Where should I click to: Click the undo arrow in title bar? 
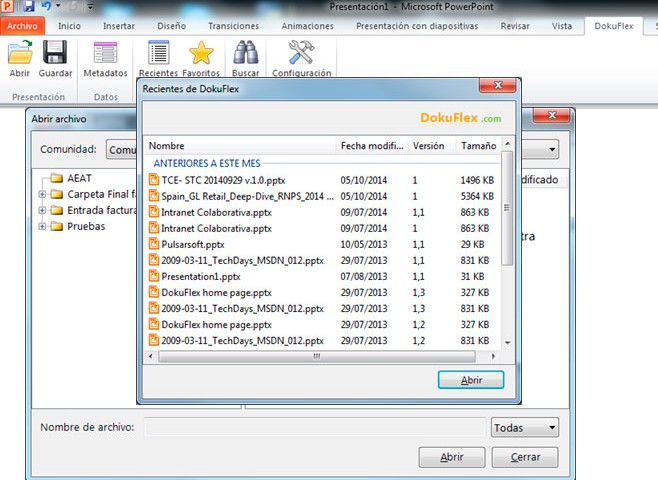click(47, 6)
